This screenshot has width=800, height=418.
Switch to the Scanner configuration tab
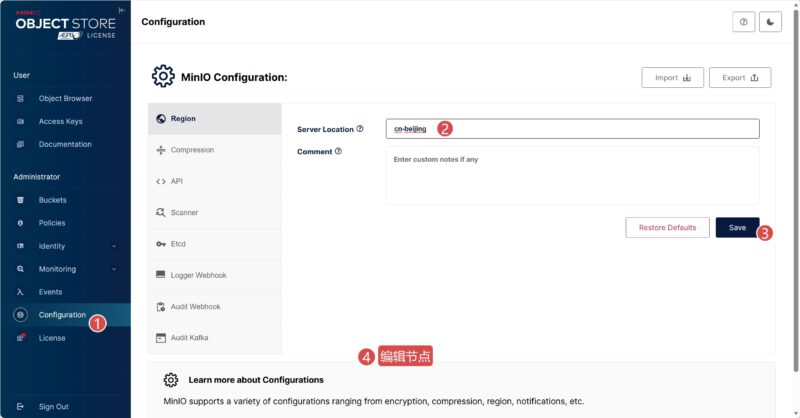click(x=215, y=212)
